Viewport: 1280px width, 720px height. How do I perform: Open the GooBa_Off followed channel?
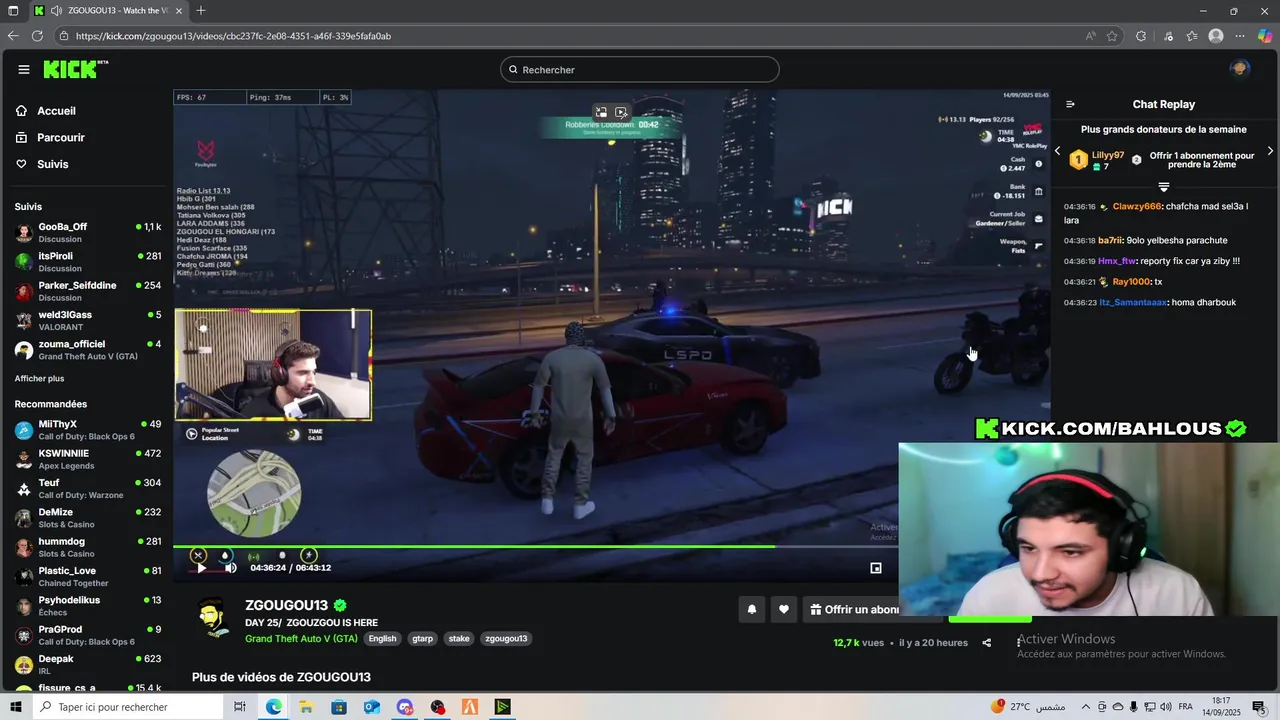[x=87, y=233]
